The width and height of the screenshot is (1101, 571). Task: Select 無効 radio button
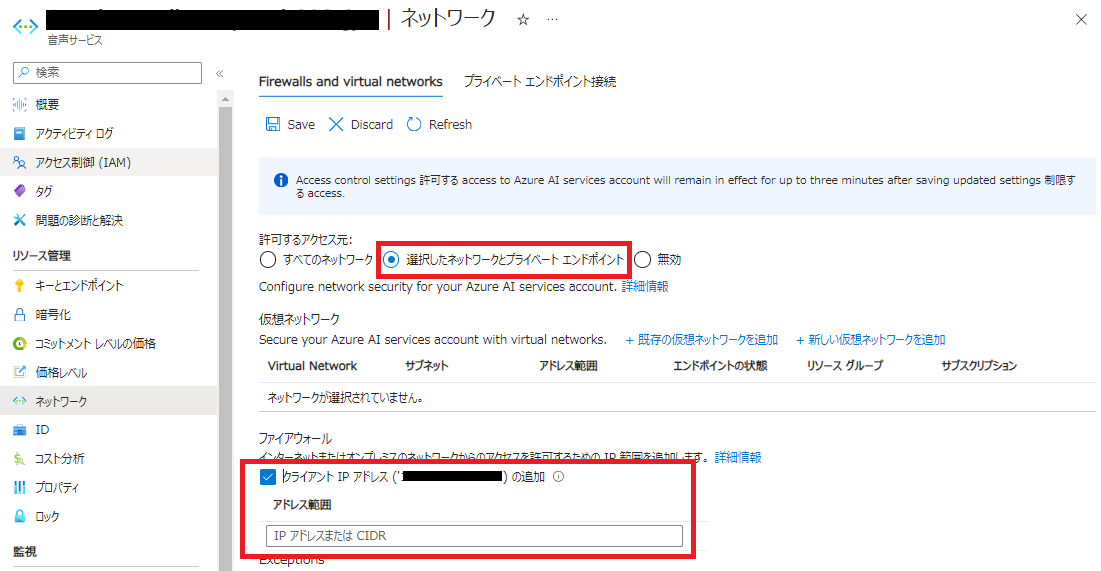642,260
